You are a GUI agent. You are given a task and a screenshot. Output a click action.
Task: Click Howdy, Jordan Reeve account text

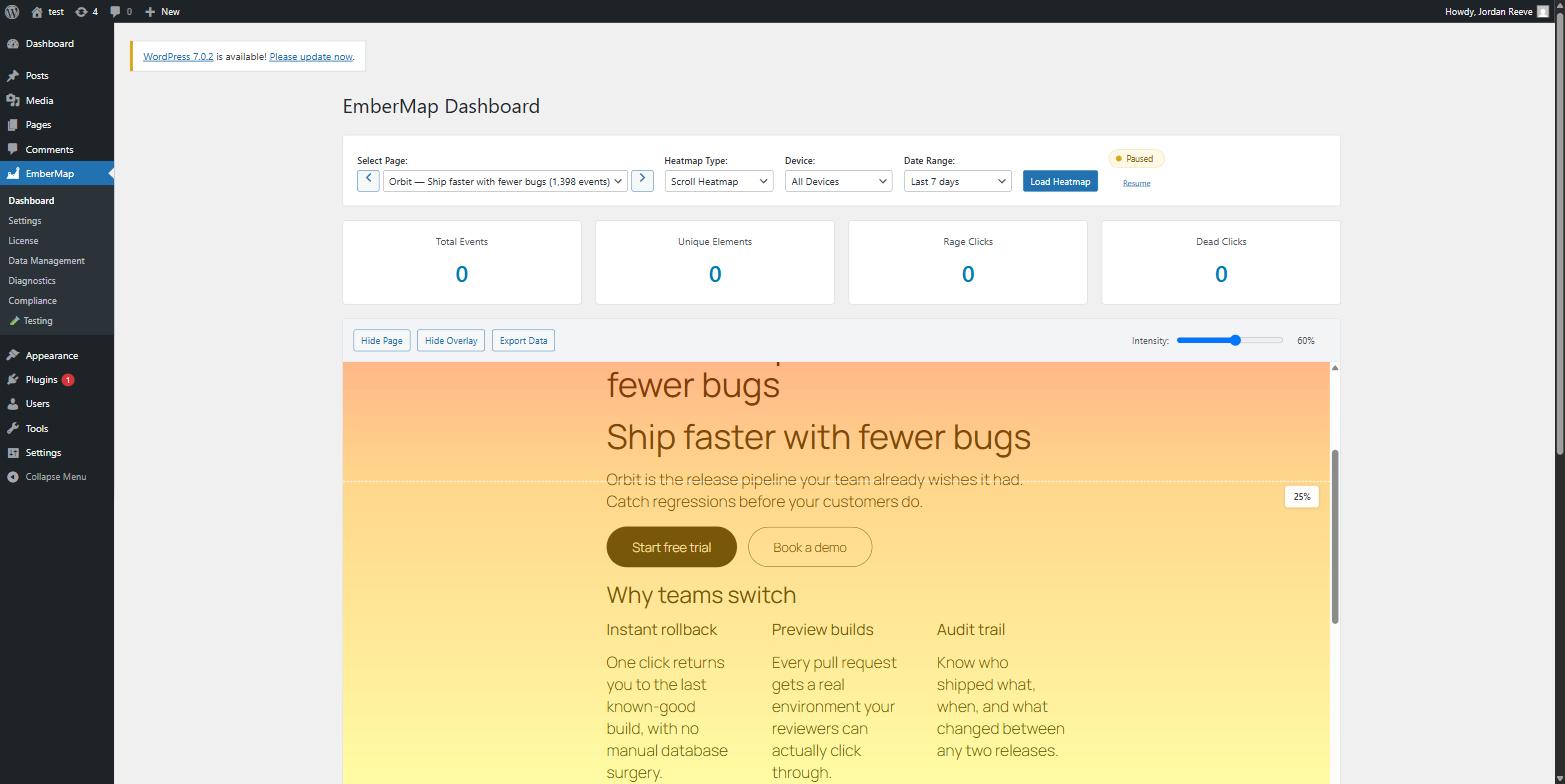pos(1489,12)
